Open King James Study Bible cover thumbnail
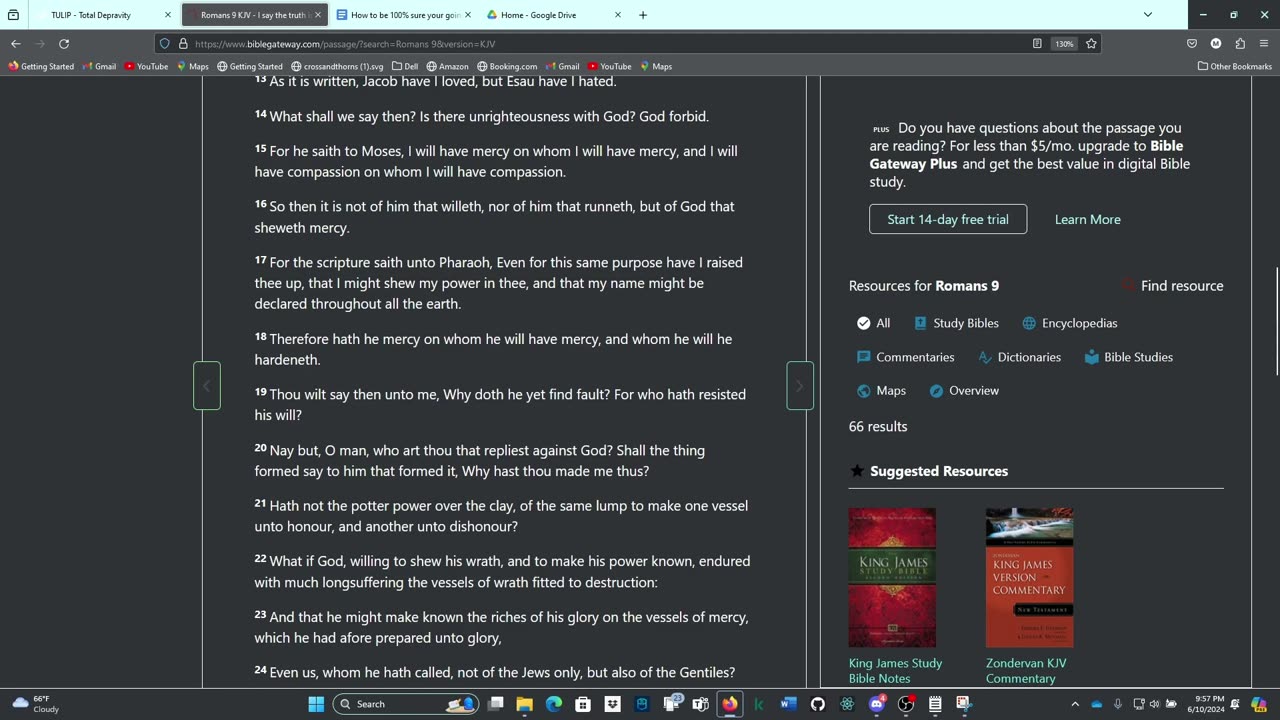The width and height of the screenshot is (1280, 720). coord(892,577)
